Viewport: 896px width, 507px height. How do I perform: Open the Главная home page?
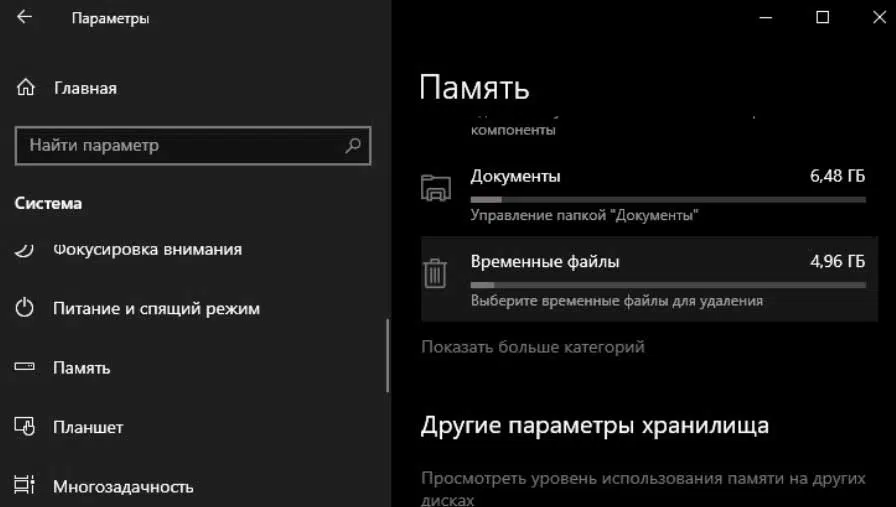pos(85,88)
